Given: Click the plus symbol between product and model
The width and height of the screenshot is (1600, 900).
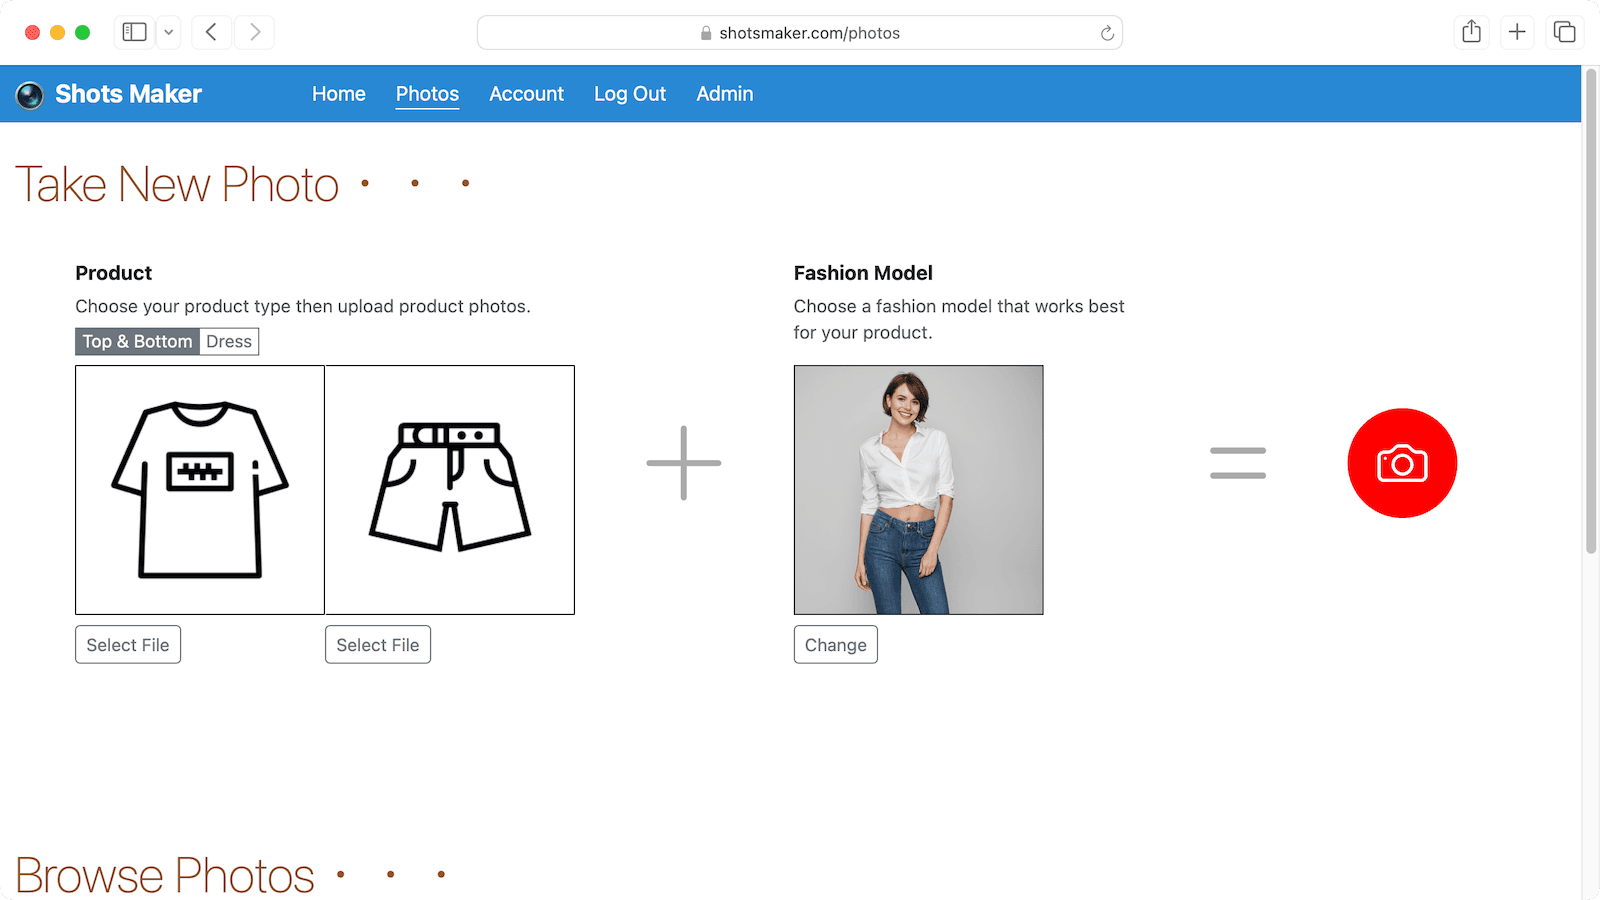Looking at the screenshot, I should (683, 462).
